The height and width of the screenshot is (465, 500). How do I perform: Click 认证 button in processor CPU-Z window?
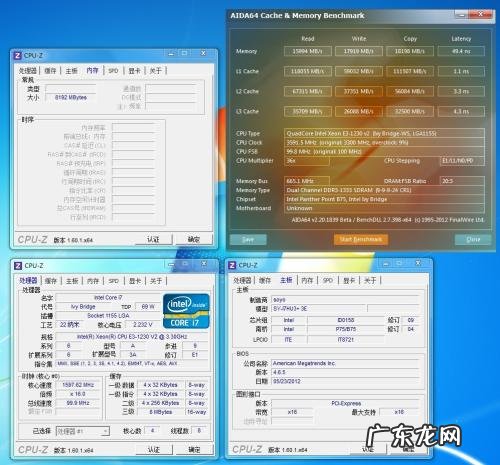(153, 450)
